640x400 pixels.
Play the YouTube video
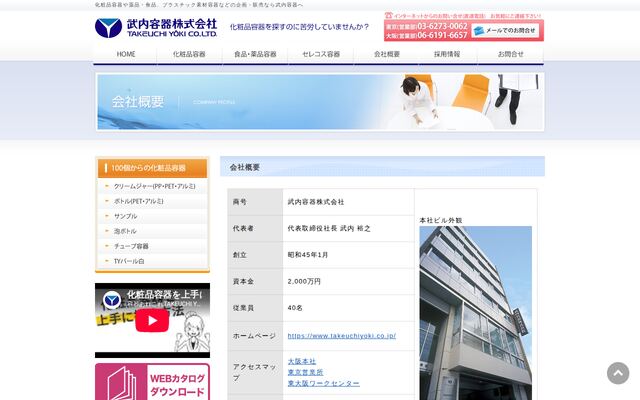[x=152, y=320]
